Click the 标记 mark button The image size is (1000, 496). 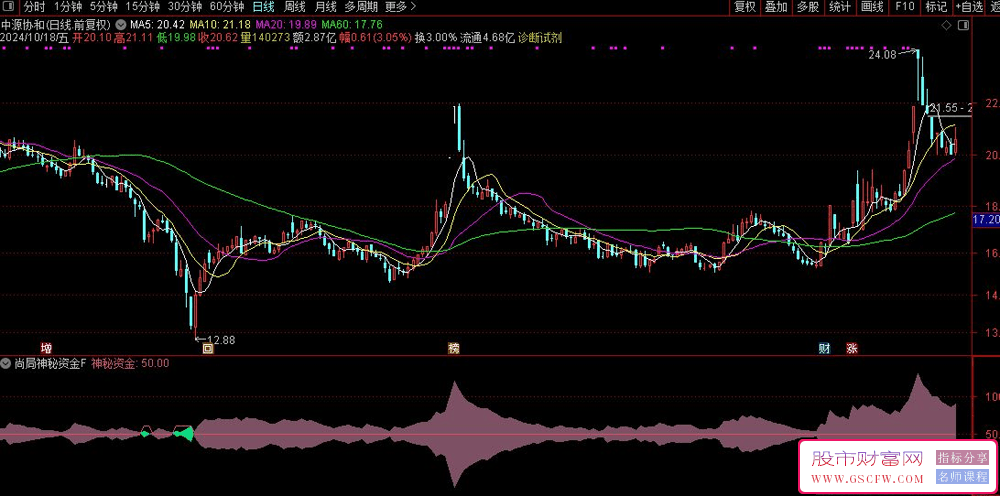pyautogui.click(x=936, y=7)
